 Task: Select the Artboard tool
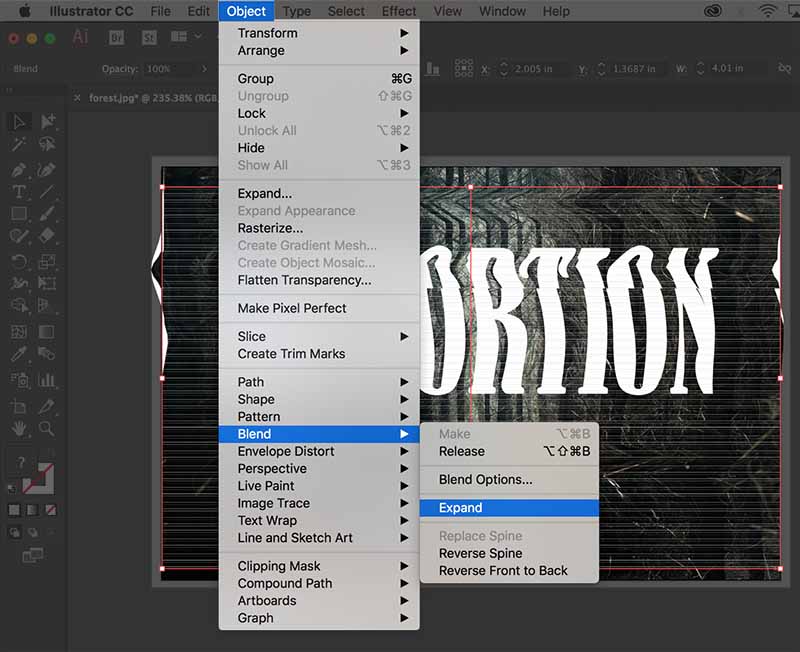(x=19, y=407)
